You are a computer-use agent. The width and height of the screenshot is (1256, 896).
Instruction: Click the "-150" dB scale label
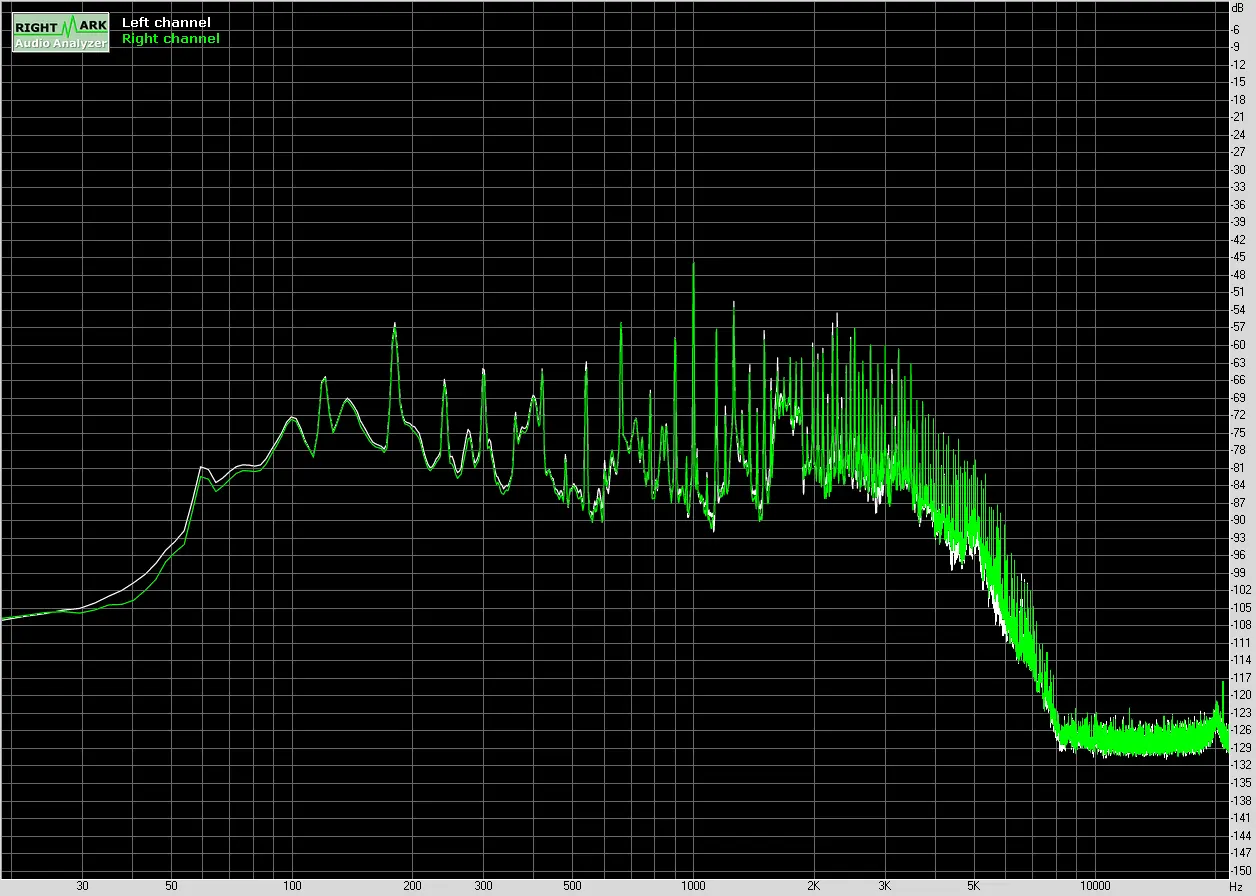(x=1240, y=870)
